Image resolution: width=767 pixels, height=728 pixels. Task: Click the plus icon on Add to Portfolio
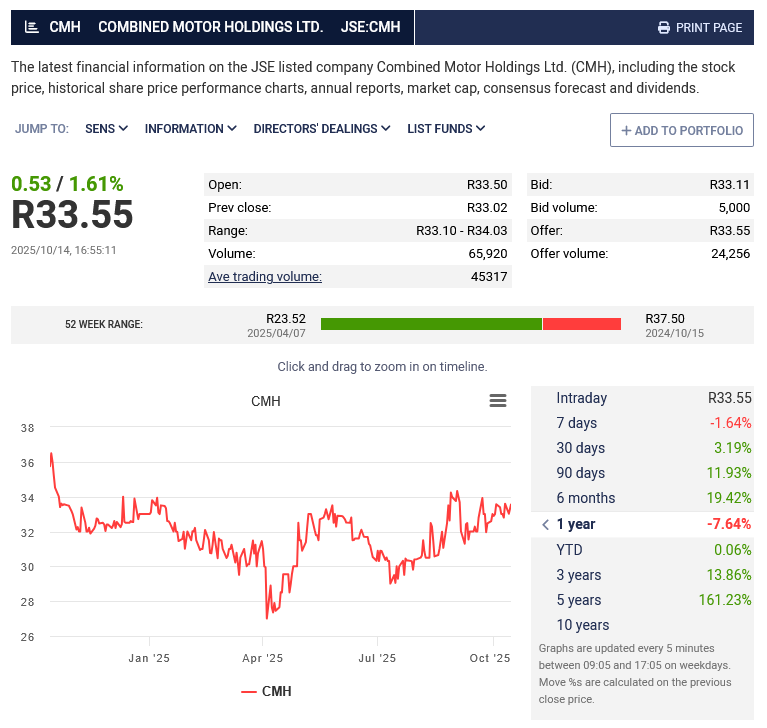tap(626, 131)
